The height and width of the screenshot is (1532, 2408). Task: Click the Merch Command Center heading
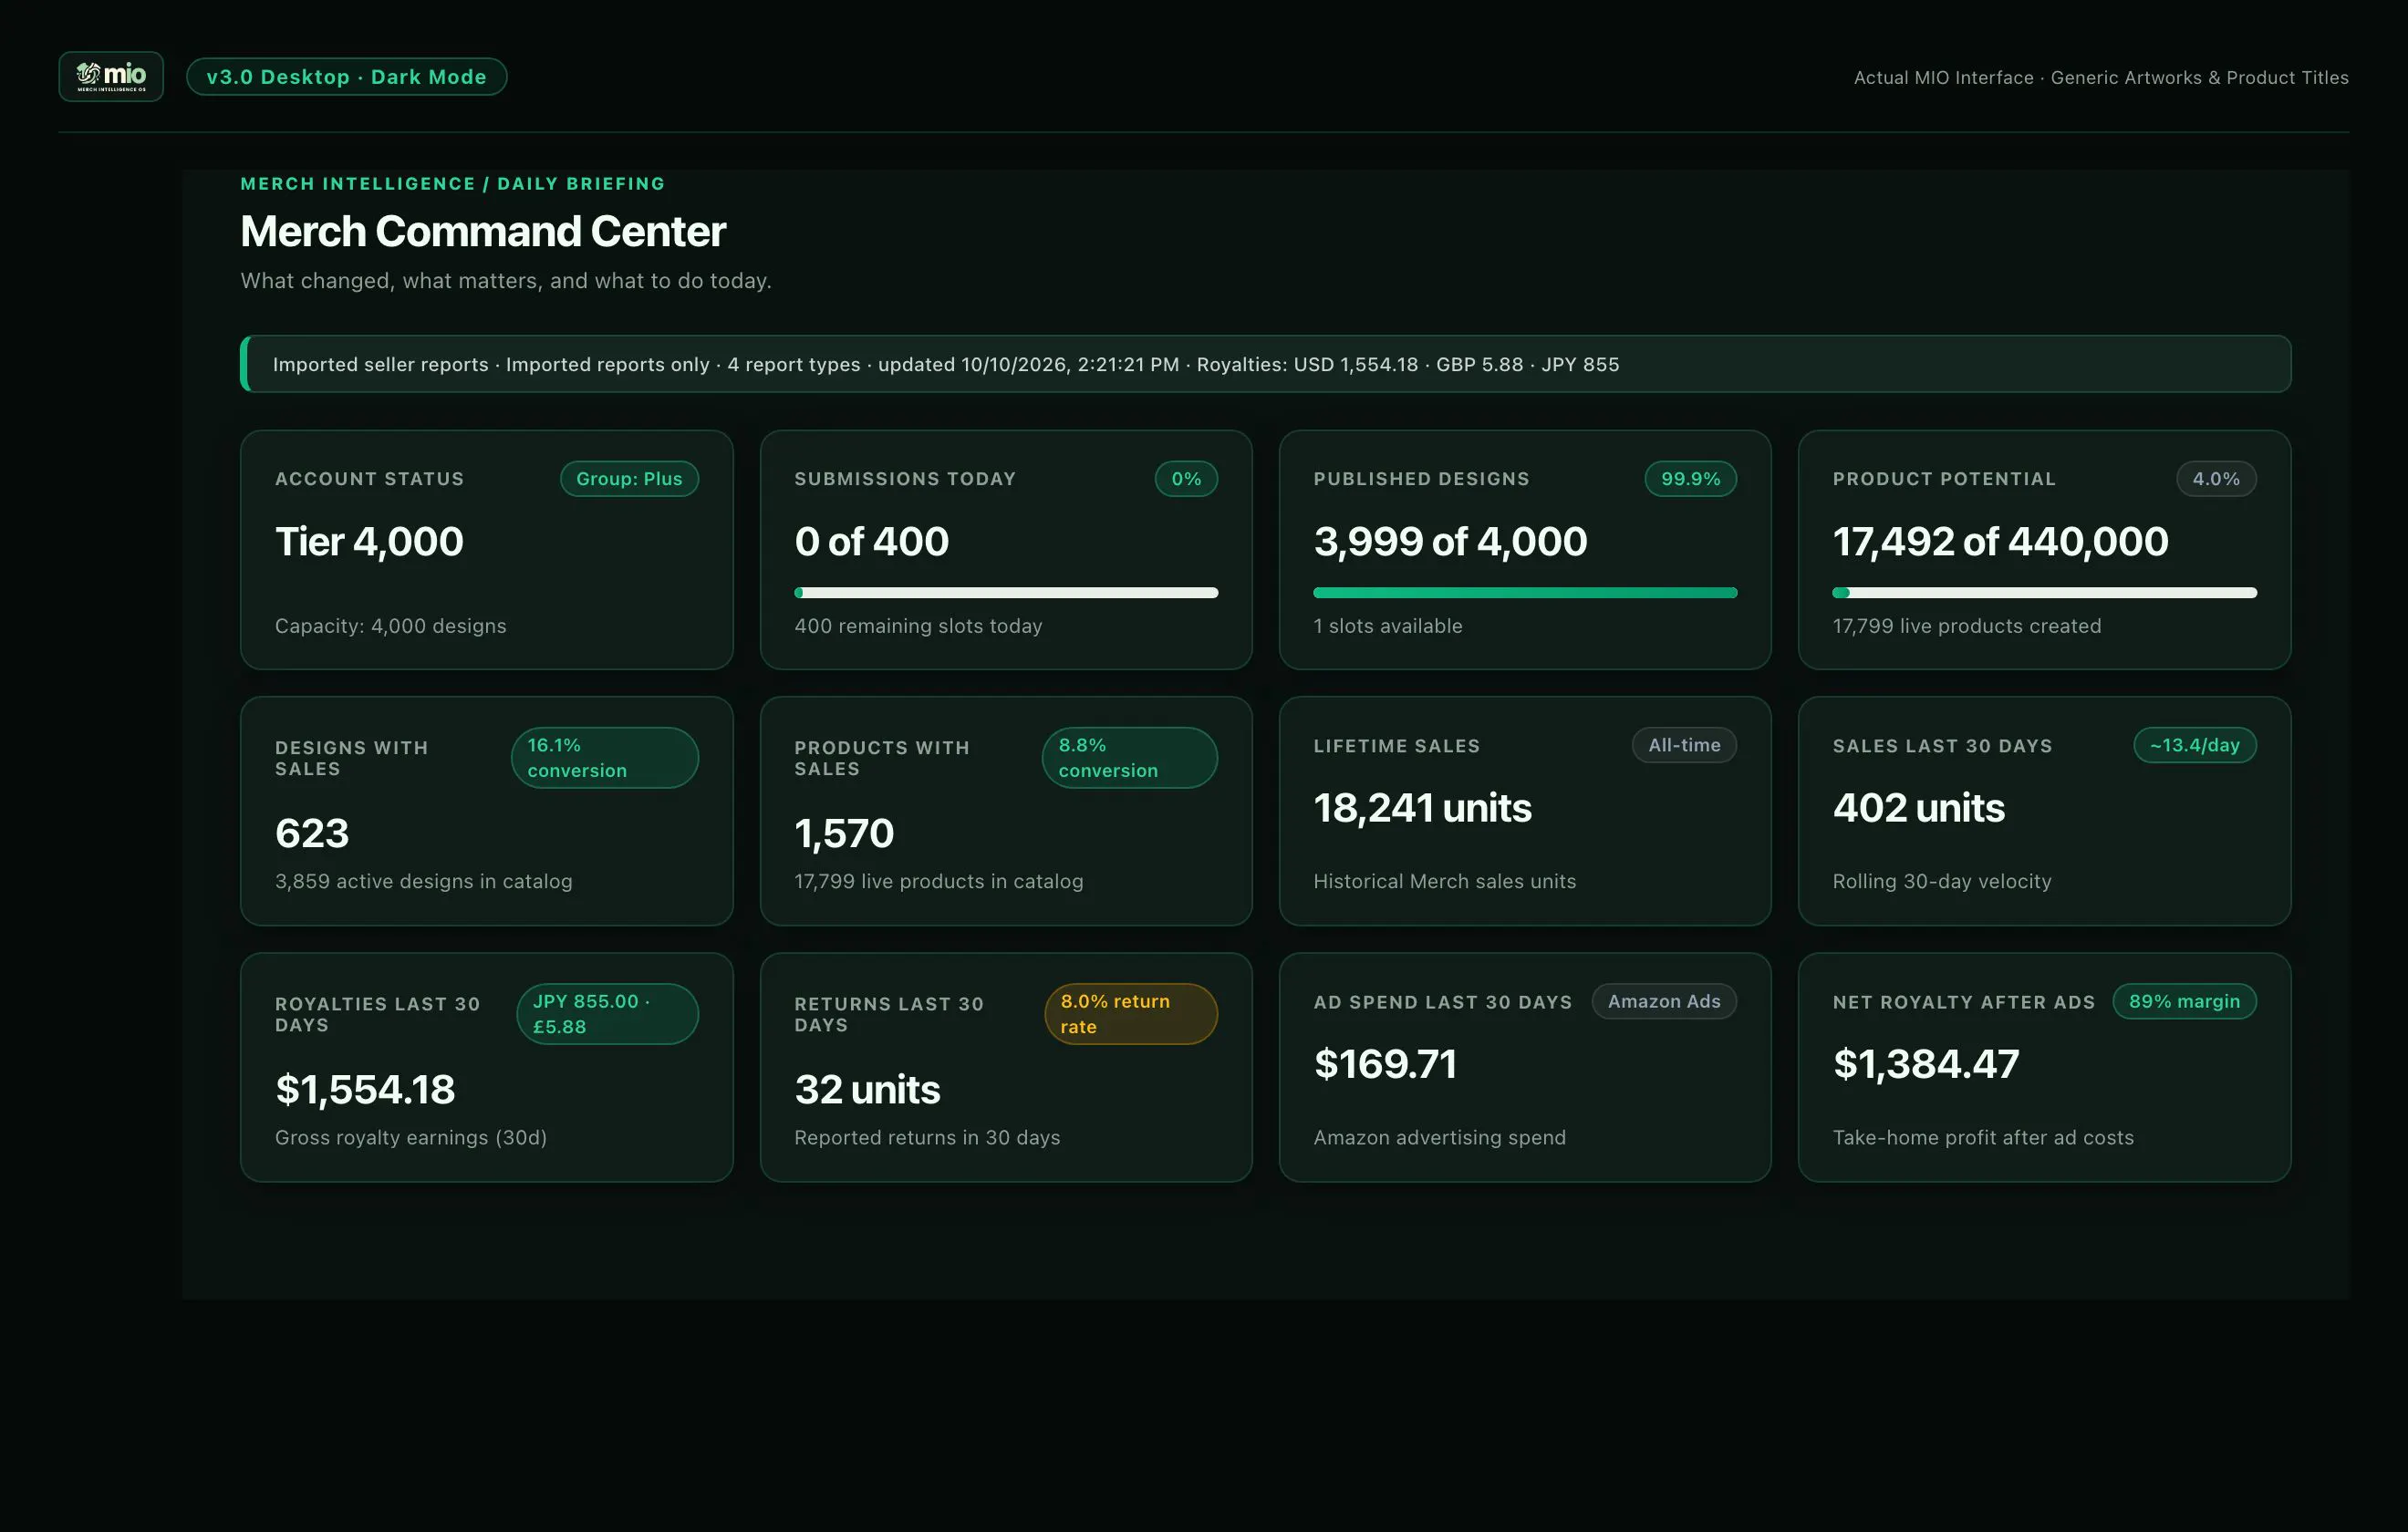click(x=483, y=231)
